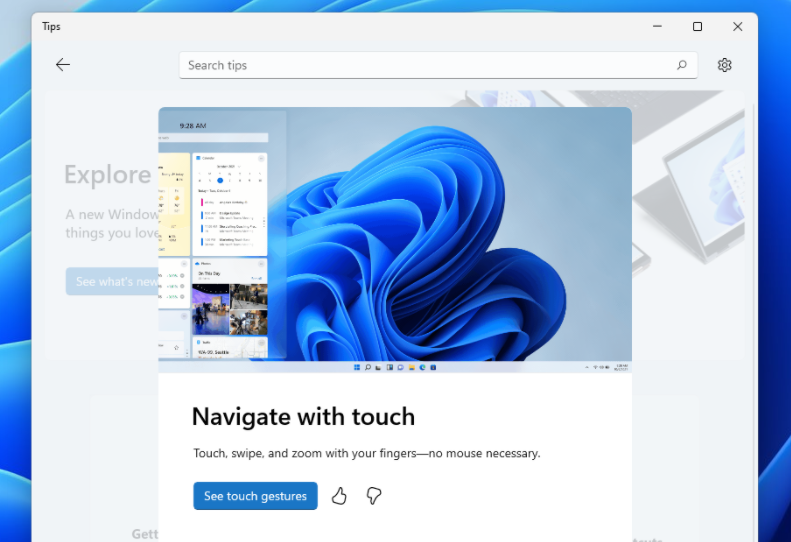This screenshot has height=542, width=791.
Task: Click the Calendar widget in the preview image
Action: tap(229, 202)
